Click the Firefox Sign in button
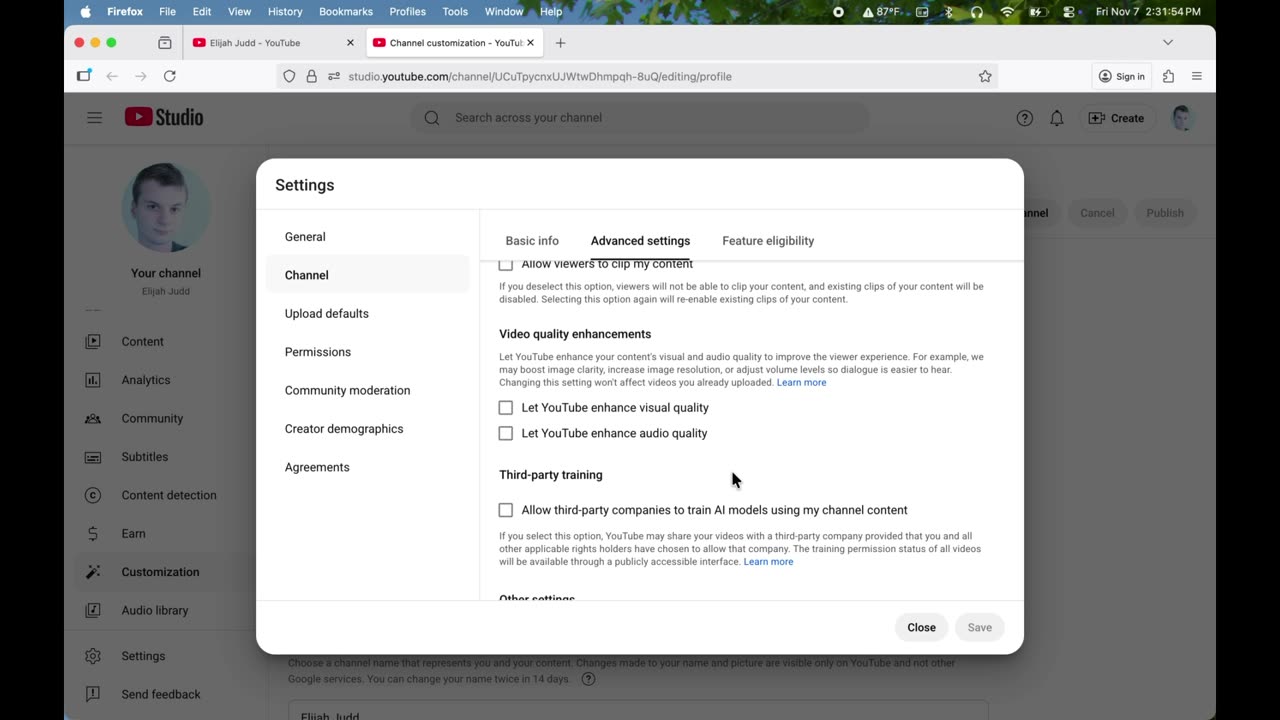Viewport: 1280px width, 720px height. [1121, 76]
